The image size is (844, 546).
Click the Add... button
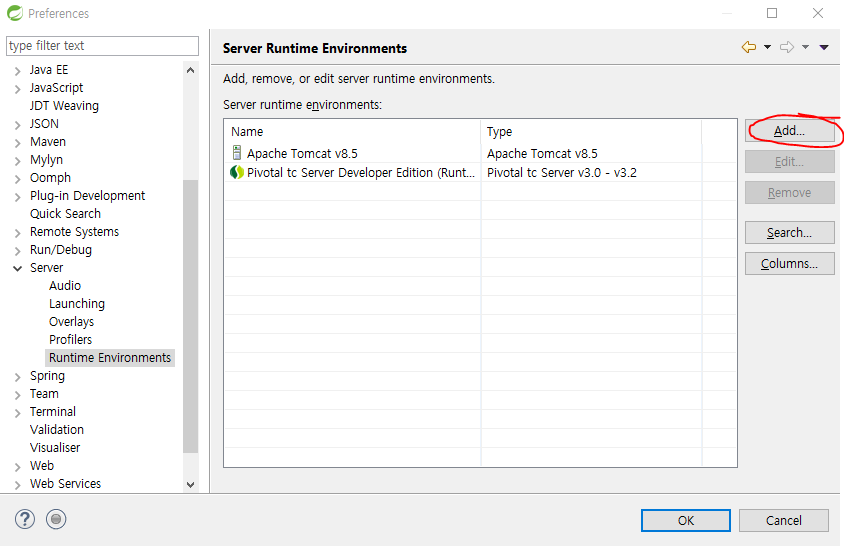(790, 131)
